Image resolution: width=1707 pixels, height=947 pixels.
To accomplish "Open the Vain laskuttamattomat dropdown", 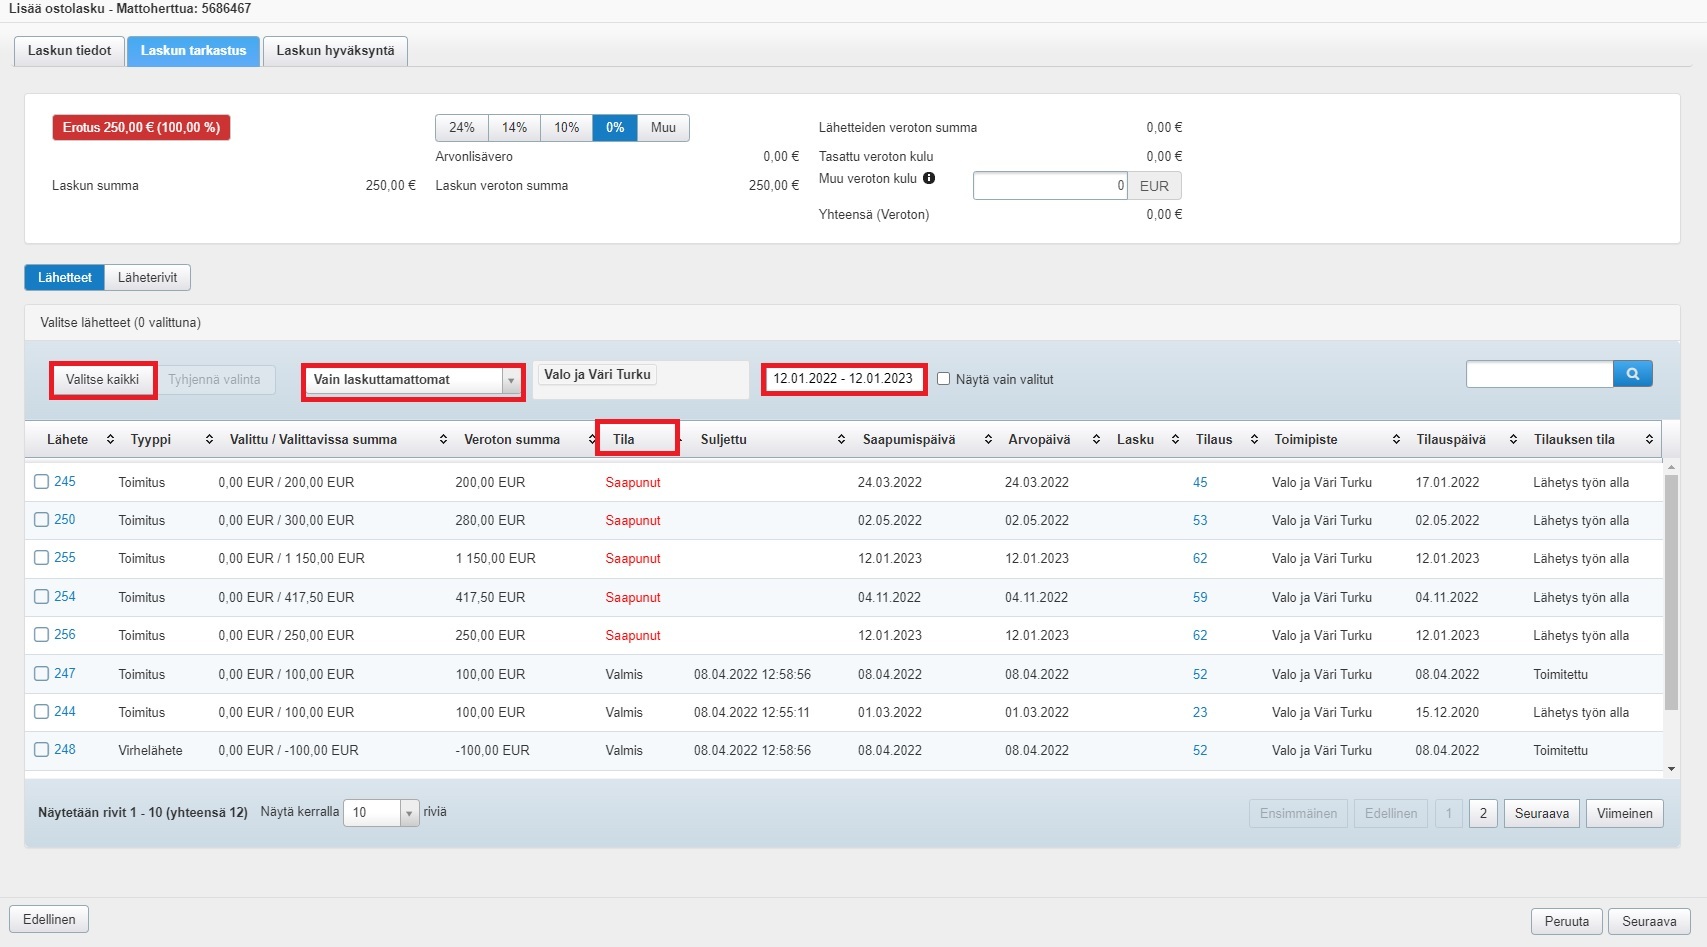I will coord(413,380).
